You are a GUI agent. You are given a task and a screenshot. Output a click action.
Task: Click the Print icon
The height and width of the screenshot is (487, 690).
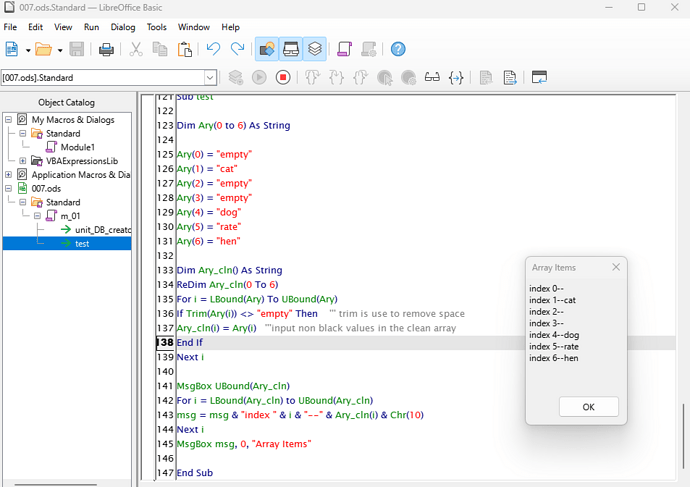click(106, 49)
